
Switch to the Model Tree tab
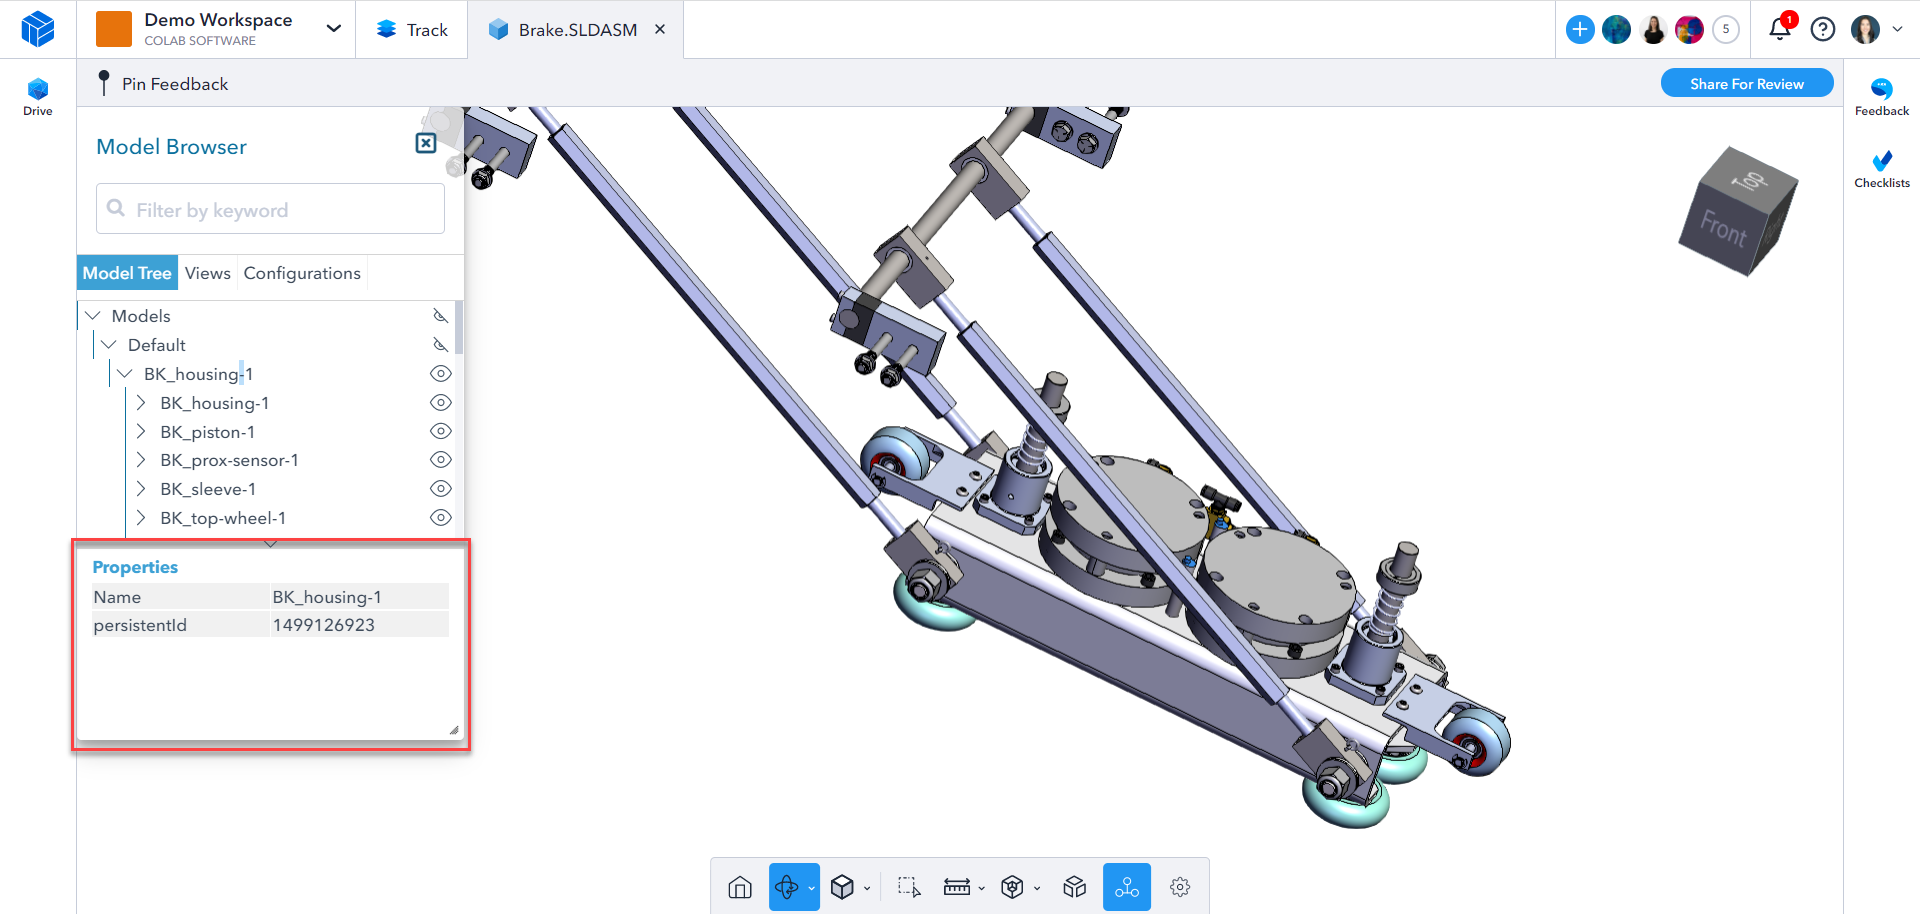click(127, 273)
